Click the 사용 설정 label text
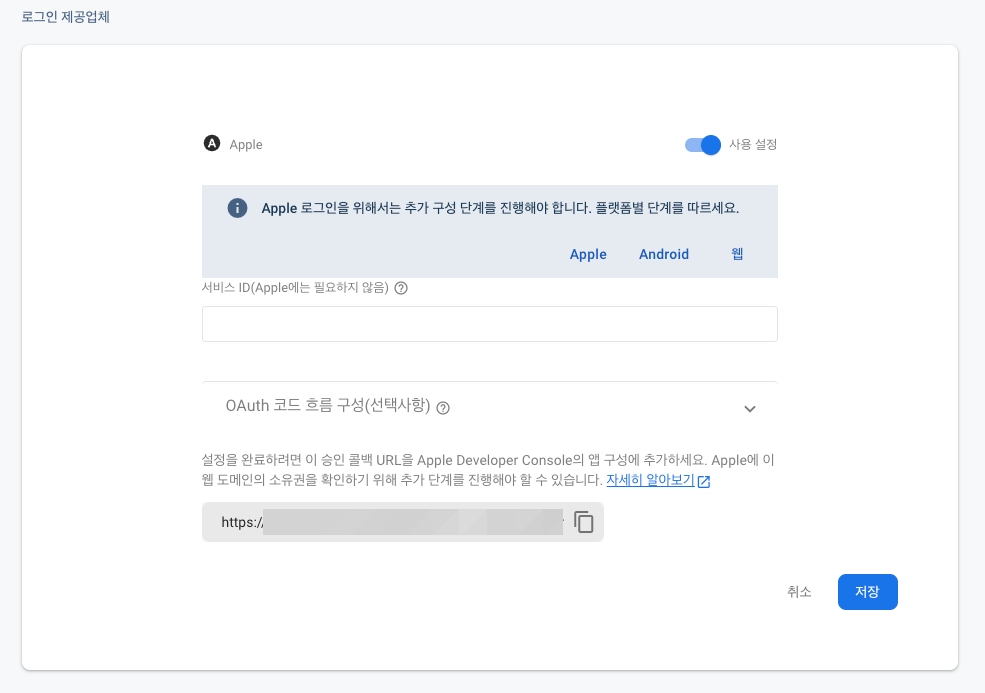The image size is (985, 693). [753, 145]
